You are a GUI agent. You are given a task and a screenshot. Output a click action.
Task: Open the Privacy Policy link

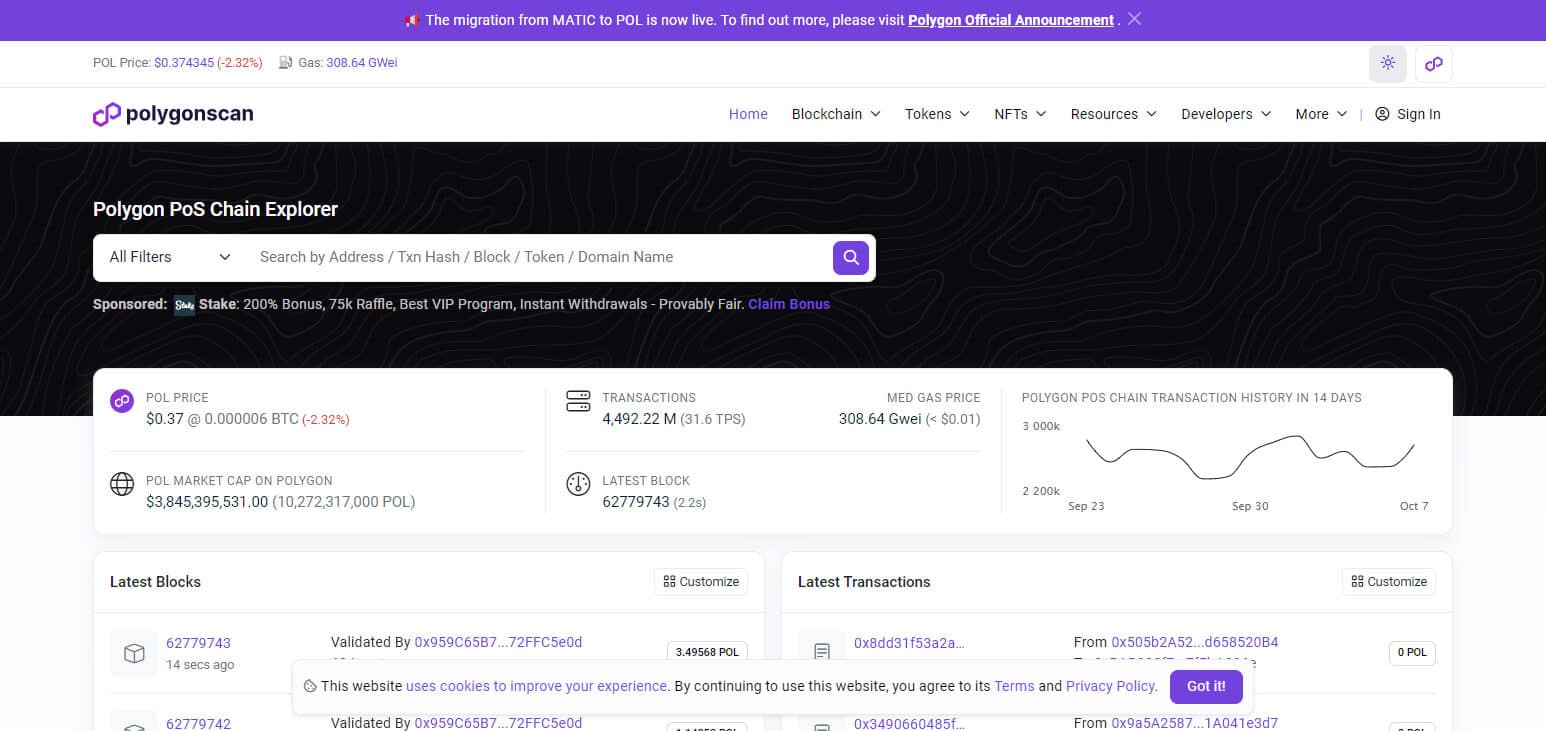[1111, 686]
